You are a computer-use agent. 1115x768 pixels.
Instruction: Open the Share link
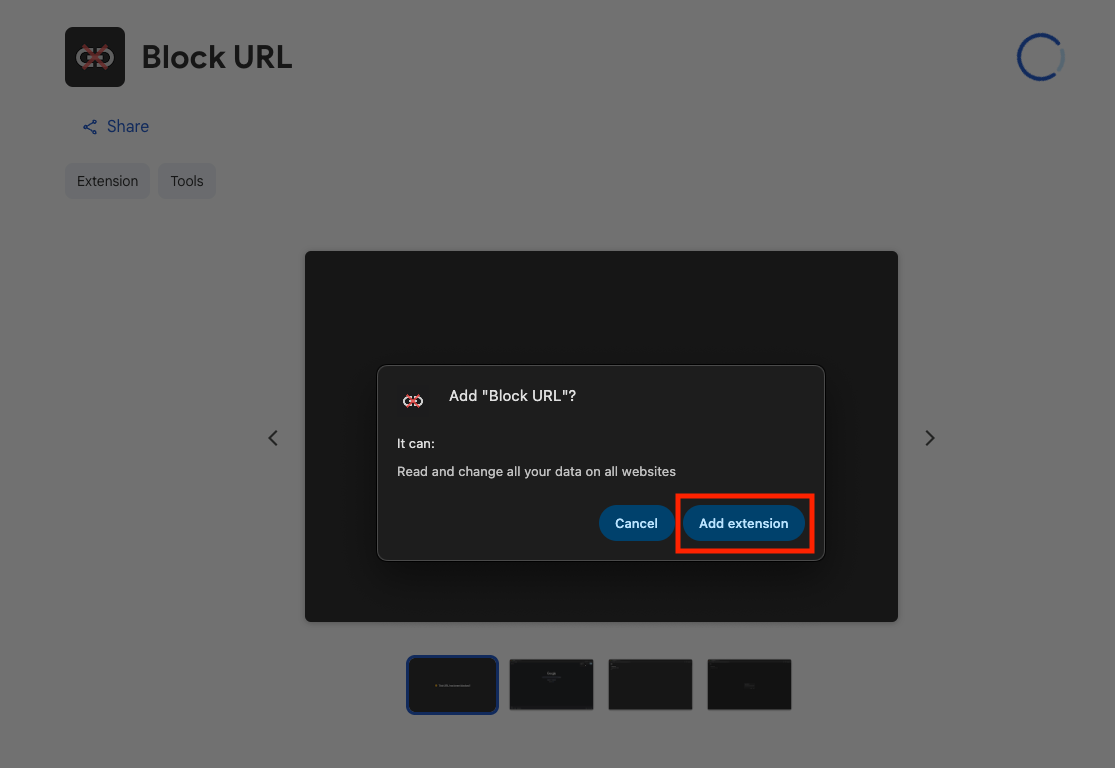coord(115,127)
